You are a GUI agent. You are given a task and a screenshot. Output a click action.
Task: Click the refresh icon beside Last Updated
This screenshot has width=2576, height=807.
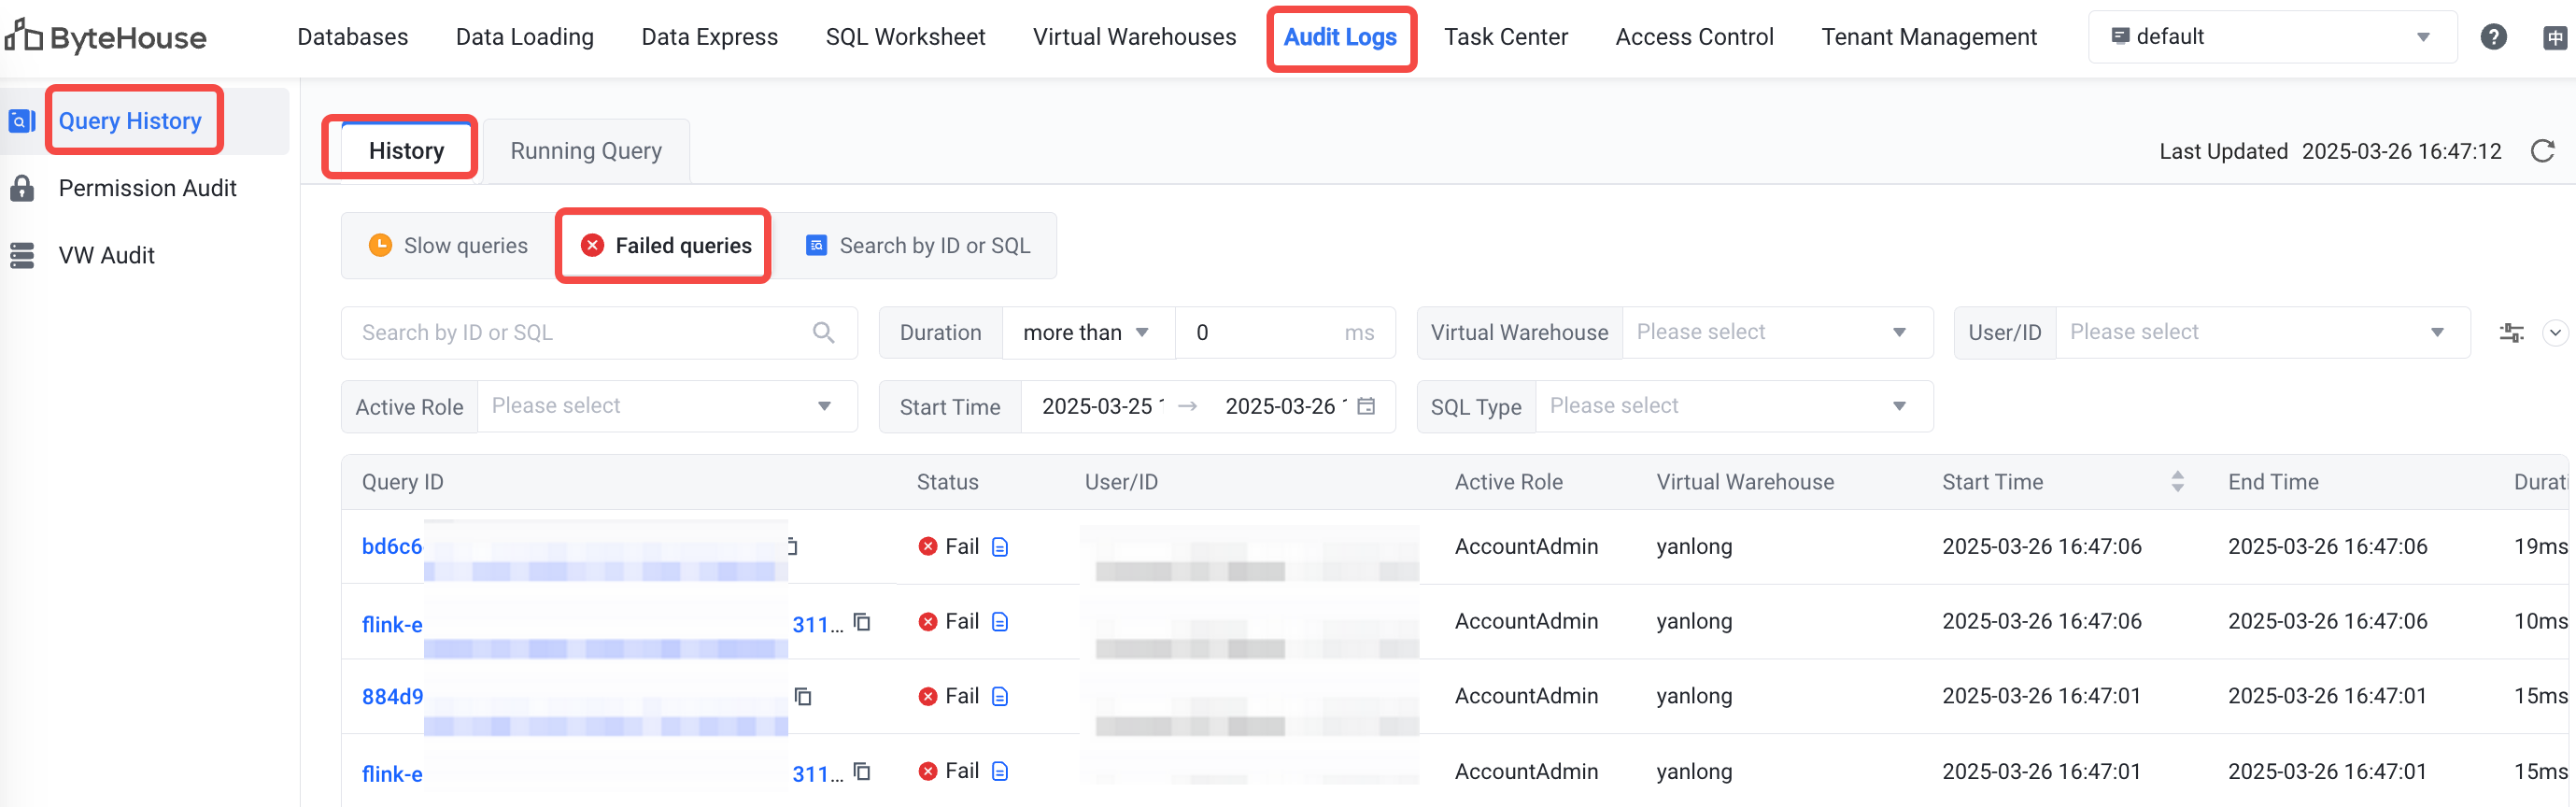2542,151
